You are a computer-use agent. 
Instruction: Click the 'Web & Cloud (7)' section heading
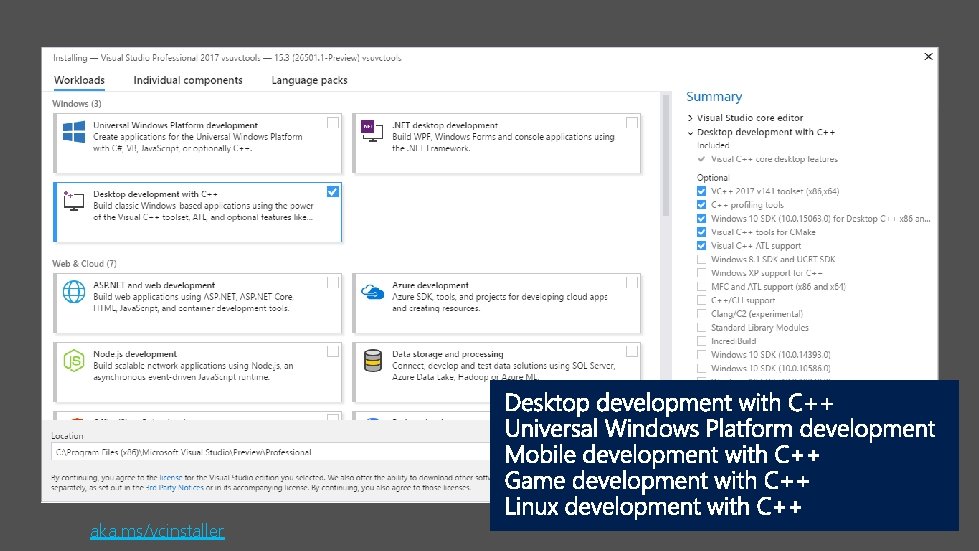[x=84, y=263]
